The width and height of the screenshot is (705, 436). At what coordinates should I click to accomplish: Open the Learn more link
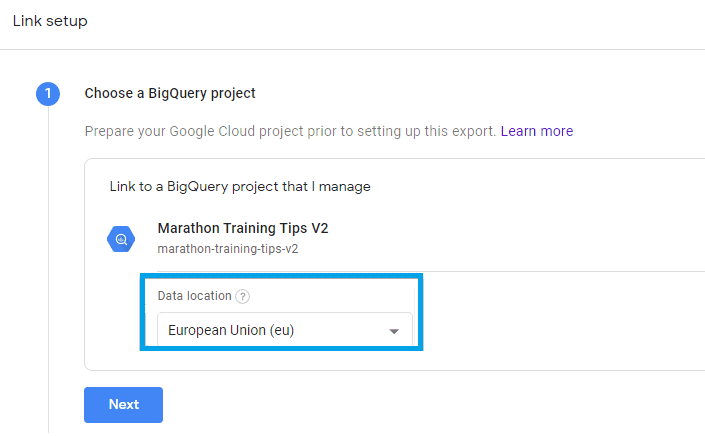537,131
